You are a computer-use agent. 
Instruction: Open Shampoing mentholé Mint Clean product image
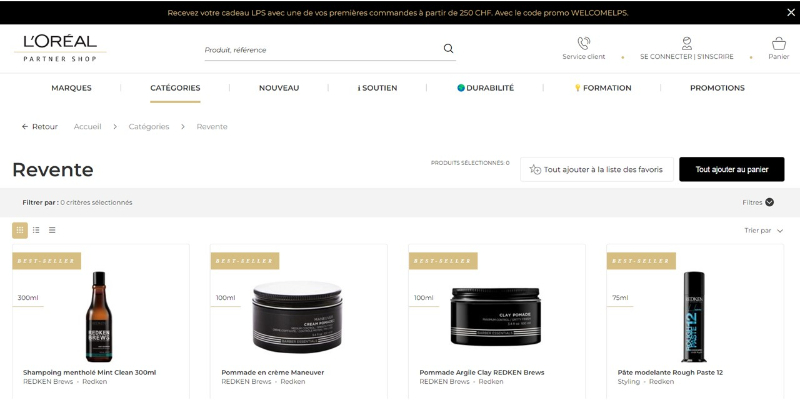99,315
